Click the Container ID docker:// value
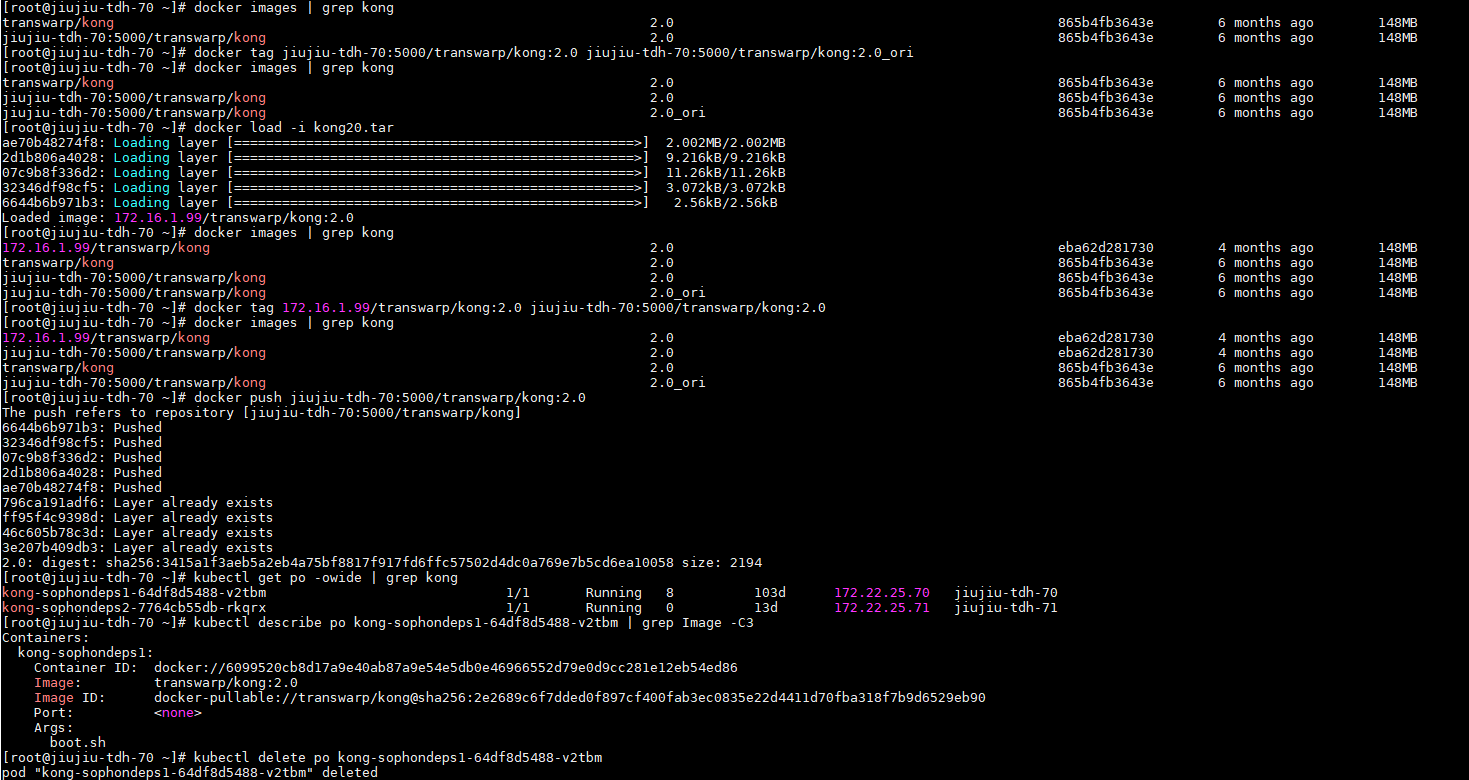This screenshot has width=1469, height=780. (445, 668)
